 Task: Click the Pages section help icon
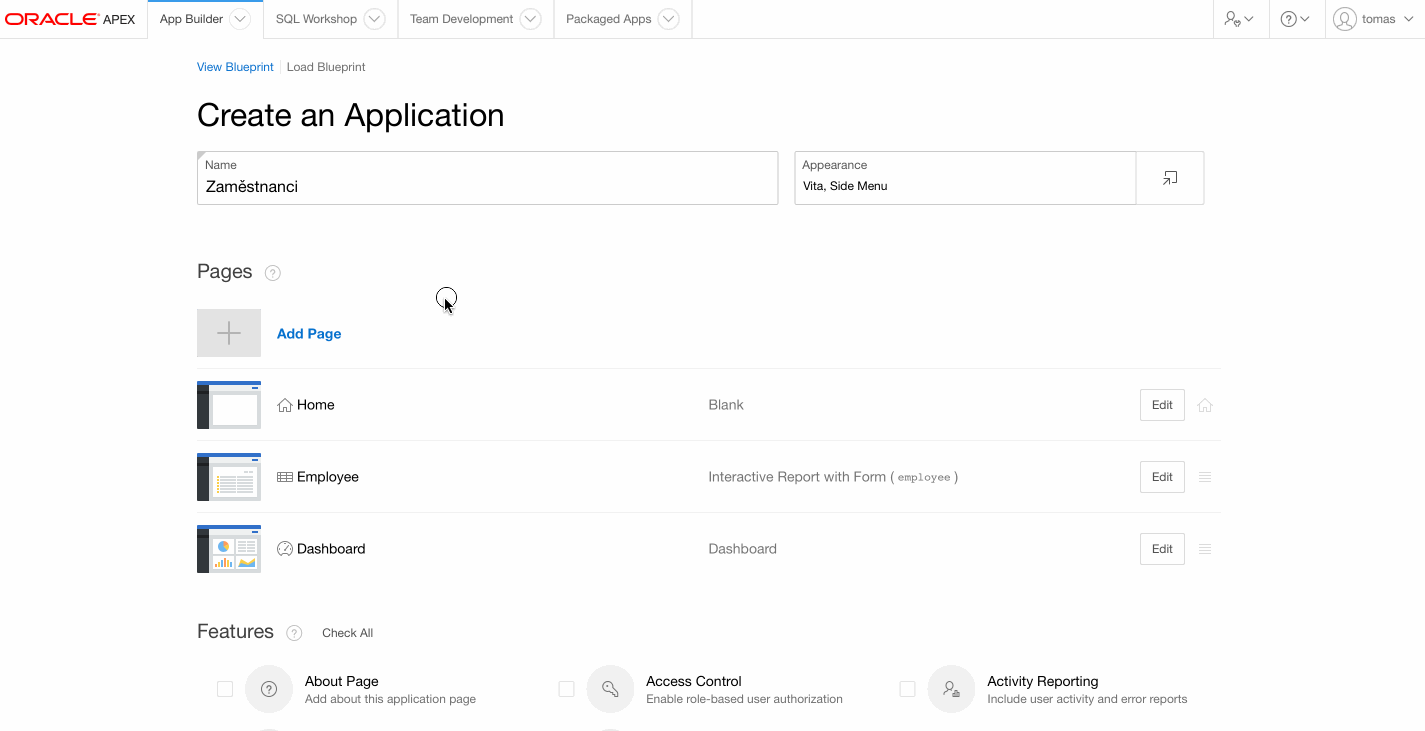click(x=272, y=273)
